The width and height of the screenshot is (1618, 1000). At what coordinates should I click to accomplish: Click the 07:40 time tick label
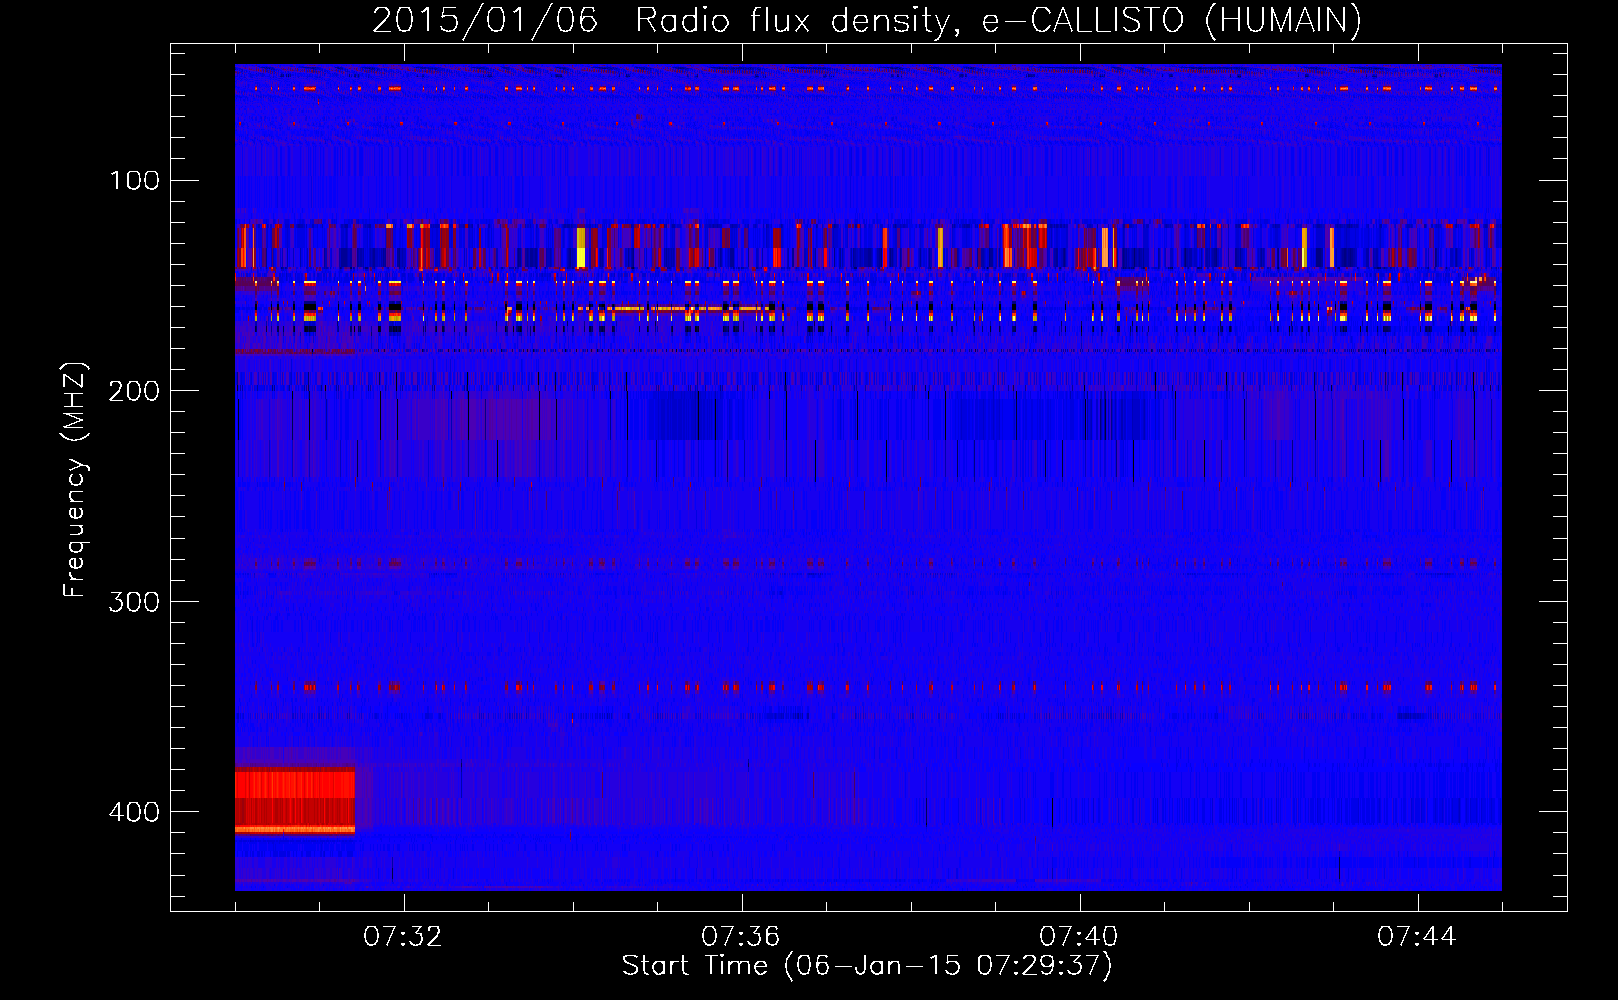(x=1079, y=936)
